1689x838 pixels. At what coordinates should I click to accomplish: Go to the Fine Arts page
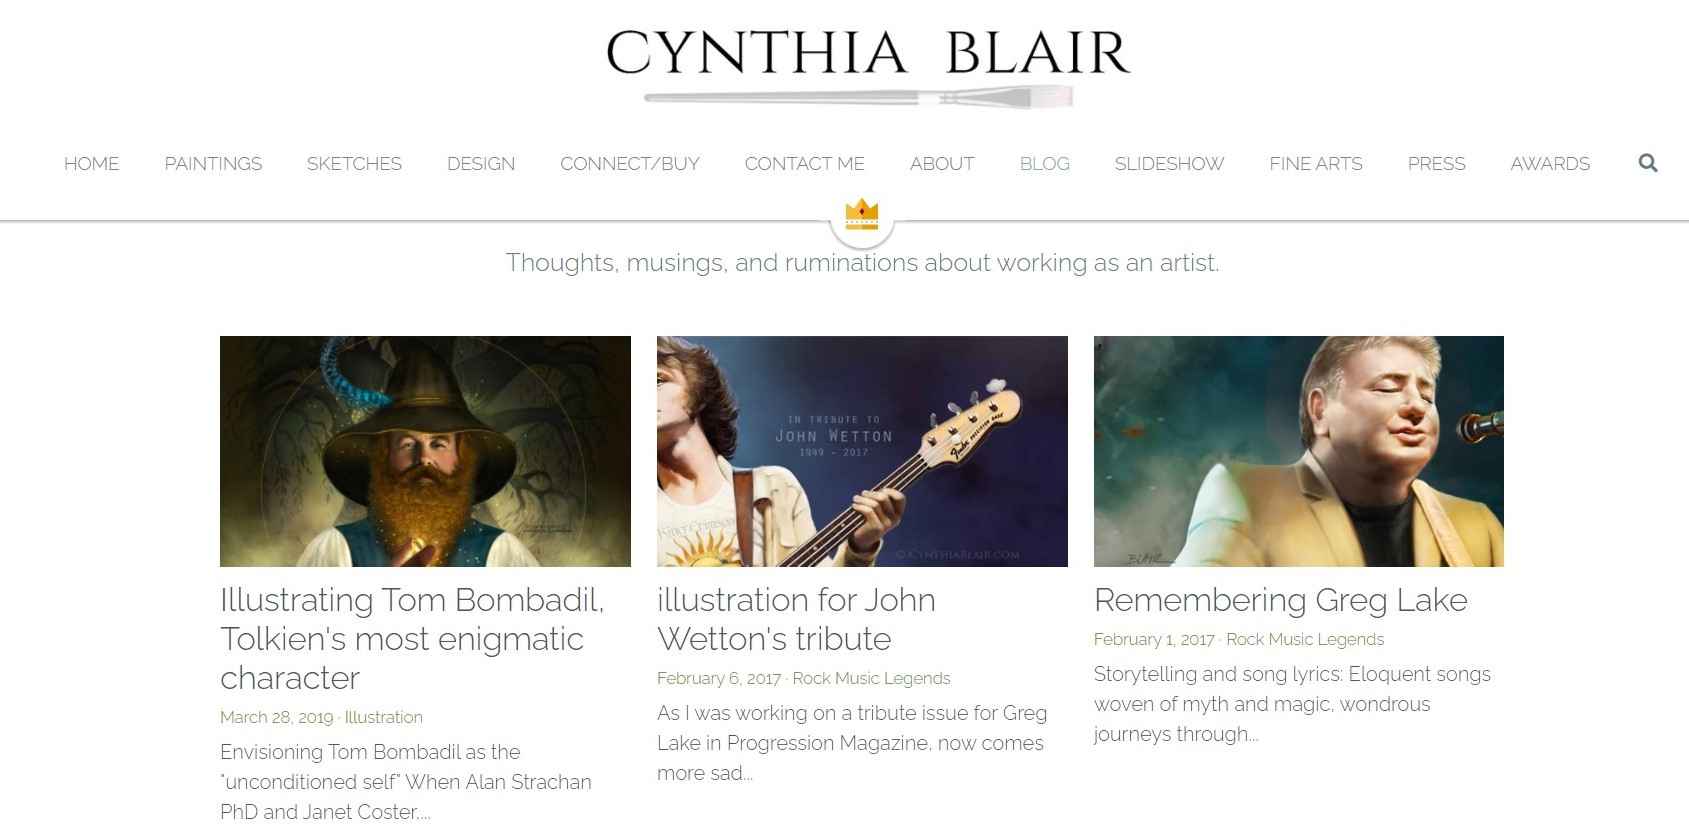1316,164
